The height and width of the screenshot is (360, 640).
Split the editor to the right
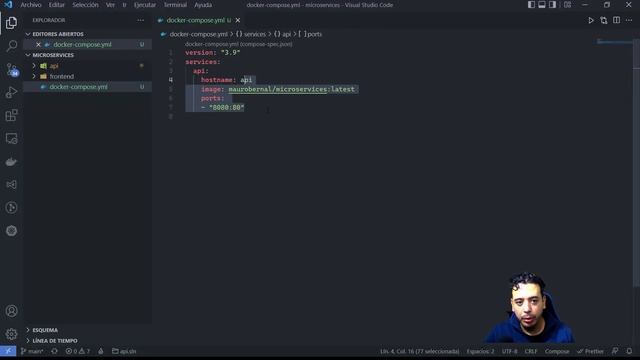click(x=616, y=20)
